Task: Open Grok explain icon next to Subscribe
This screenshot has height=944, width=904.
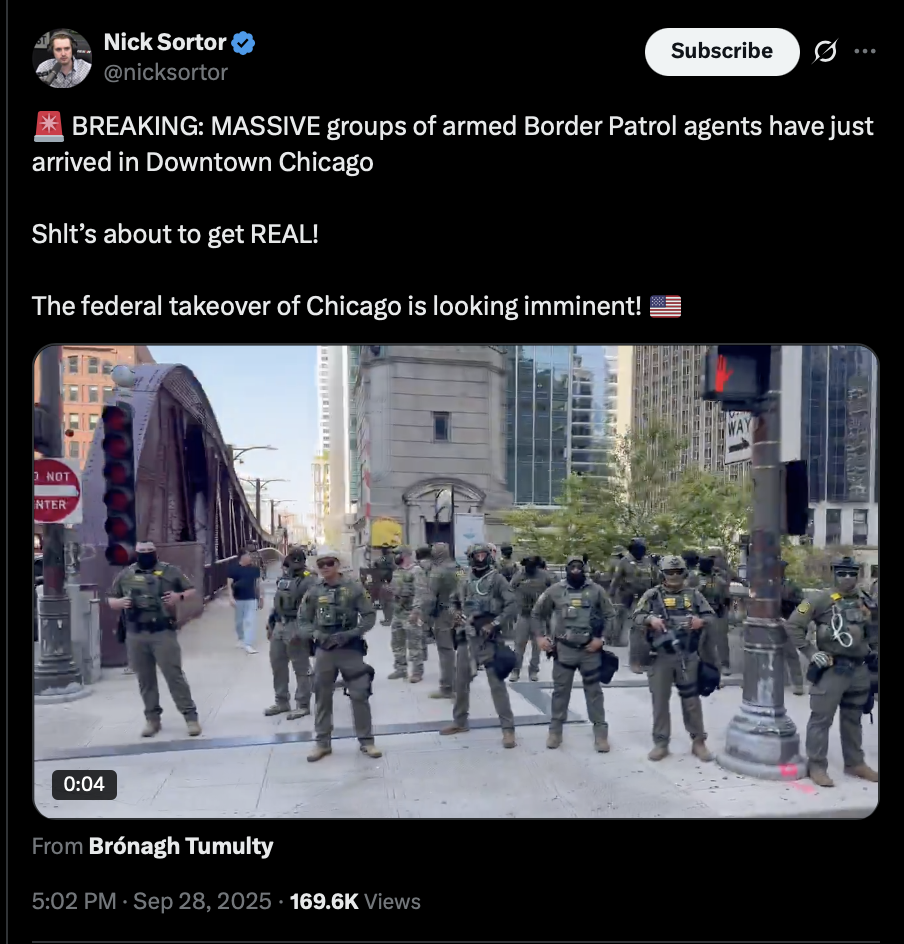Action: pyautogui.click(x=825, y=52)
